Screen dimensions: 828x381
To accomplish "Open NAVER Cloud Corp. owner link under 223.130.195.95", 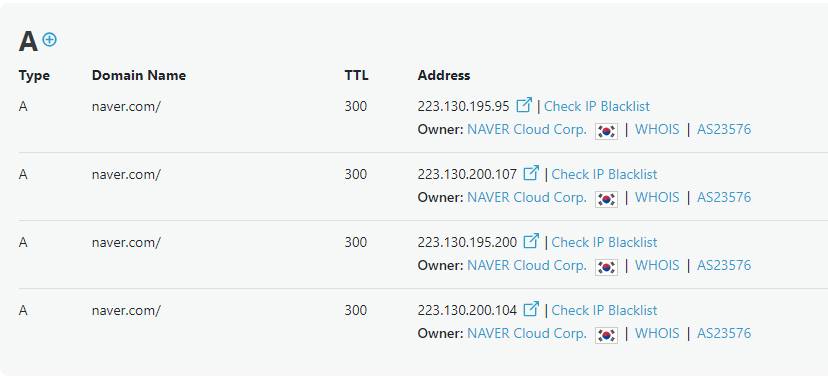I will 527,130.
